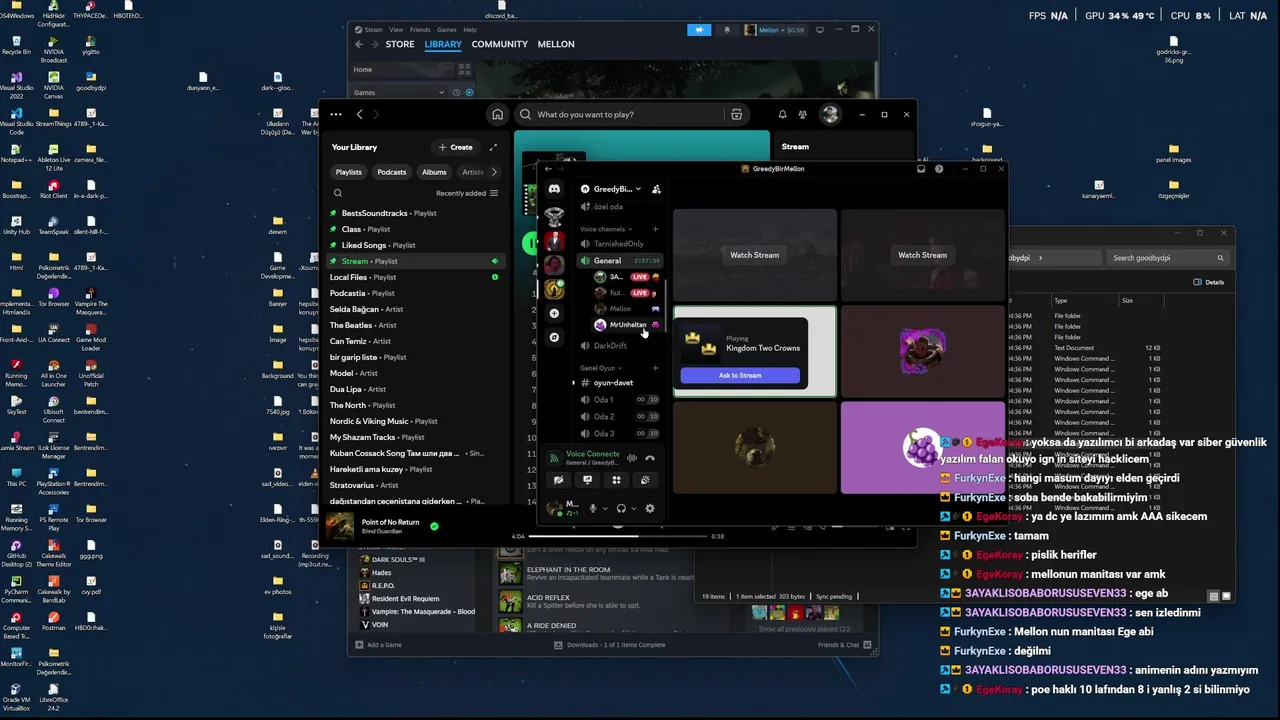Open Spotify three-dots menu
This screenshot has width=1280, height=720.
pyautogui.click(x=335, y=114)
